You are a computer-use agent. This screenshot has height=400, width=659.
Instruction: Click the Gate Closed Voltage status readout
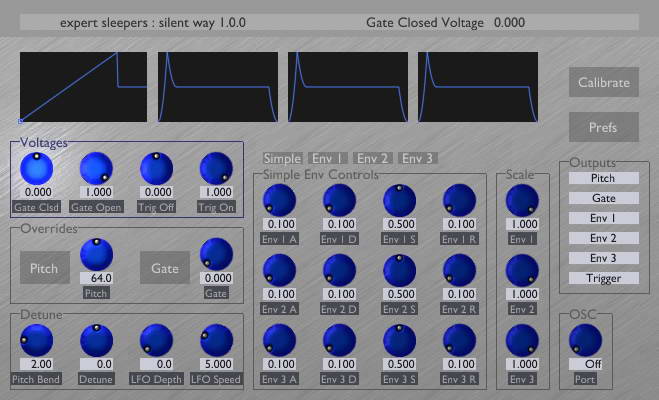tap(445, 22)
